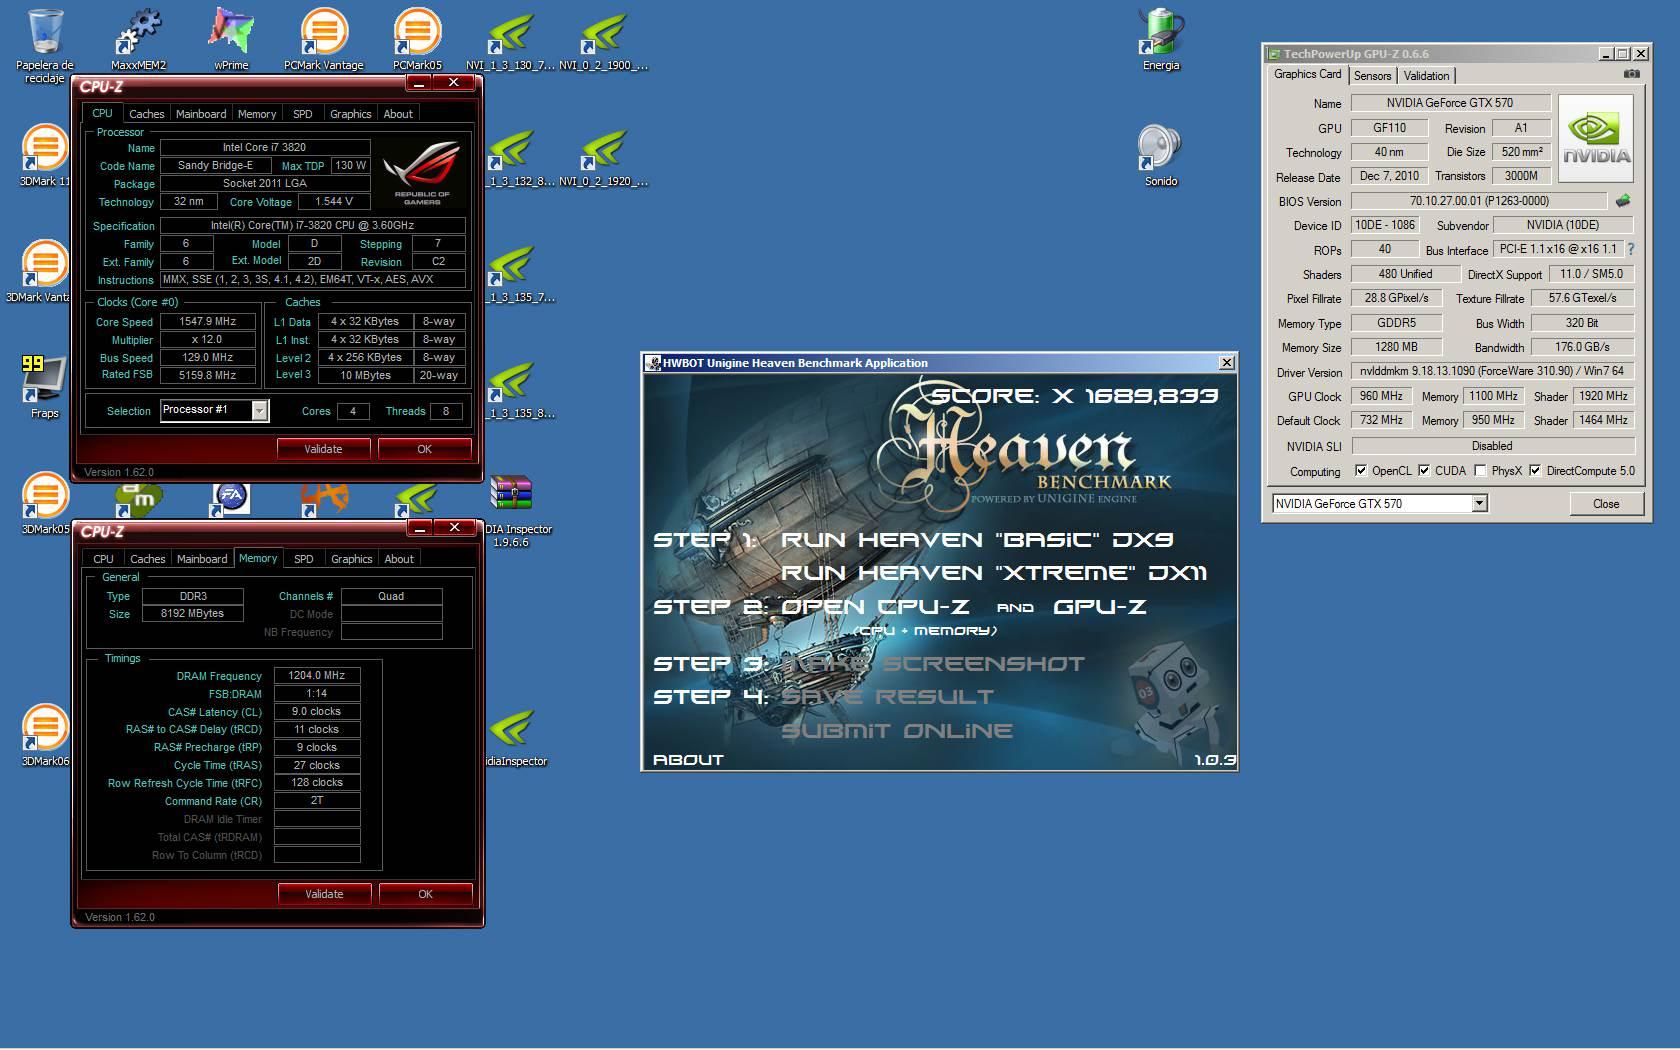Image resolution: width=1680 pixels, height=1050 pixels.
Task: Click the DRAM Frequency value 1204.0 MHz
Action: [316, 676]
